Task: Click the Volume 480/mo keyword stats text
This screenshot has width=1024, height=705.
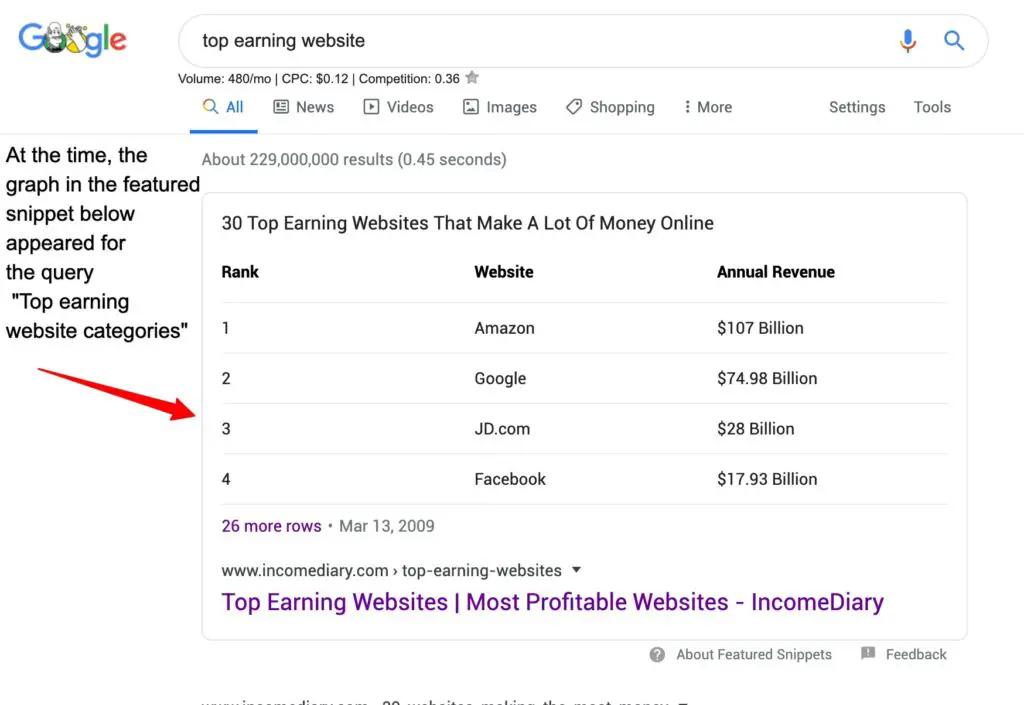Action: (319, 79)
